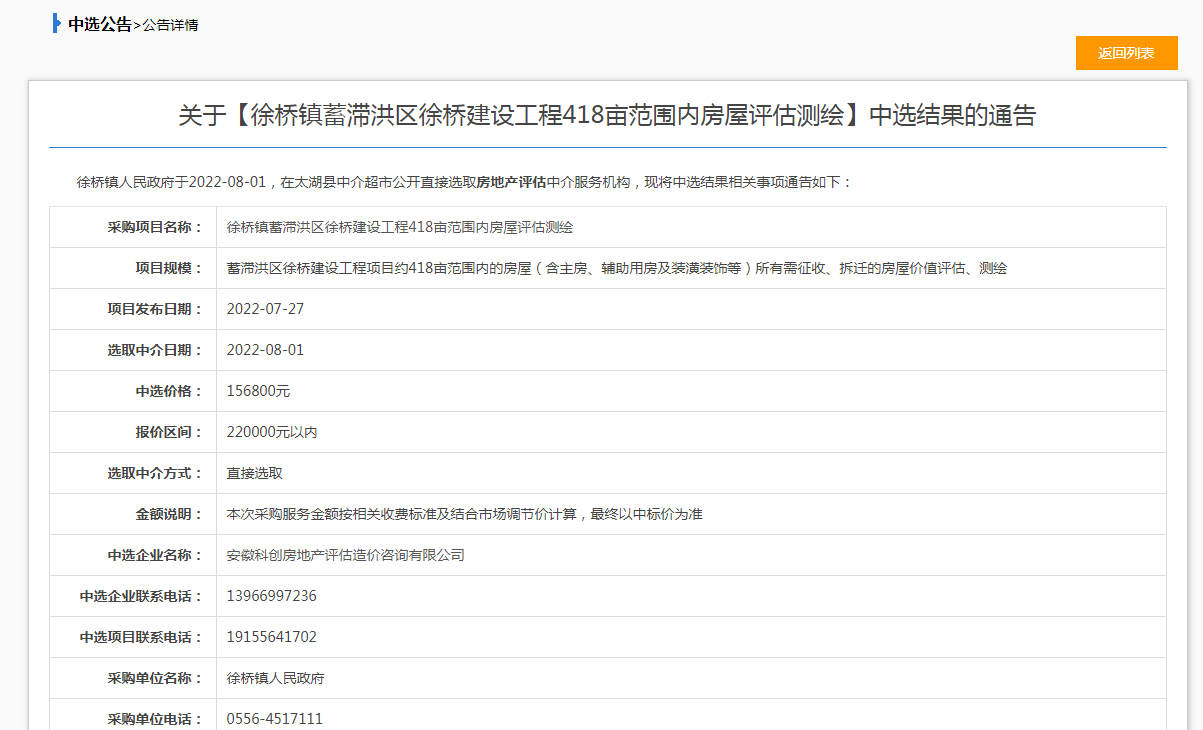Select the 直接选取 method value
The width and height of the screenshot is (1203, 730).
pyautogui.click(x=253, y=472)
